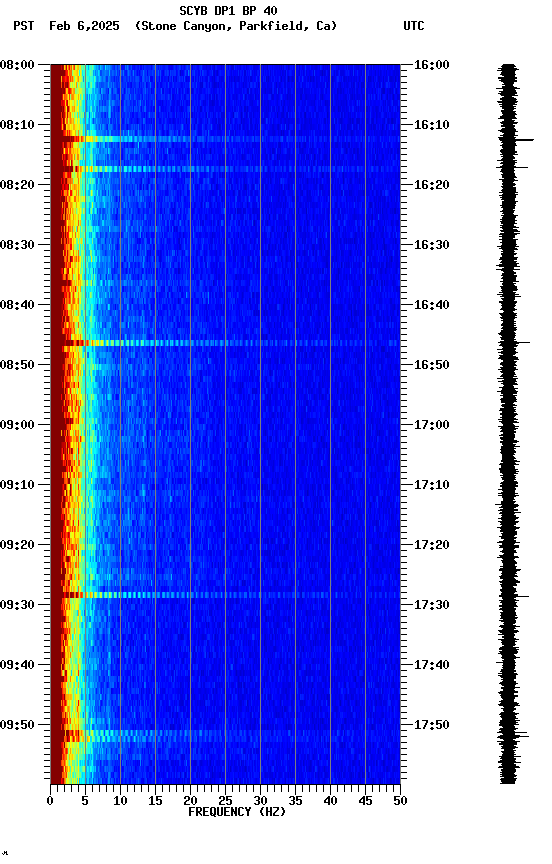
Task: Click the spectrogram event streak near 17:28 UTC
Action: (225, 595)
